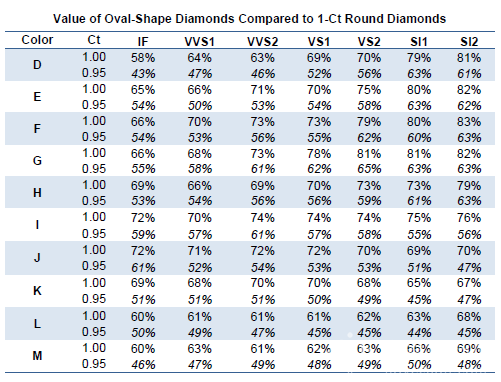Click the VVS1 column header

[199, 41]
